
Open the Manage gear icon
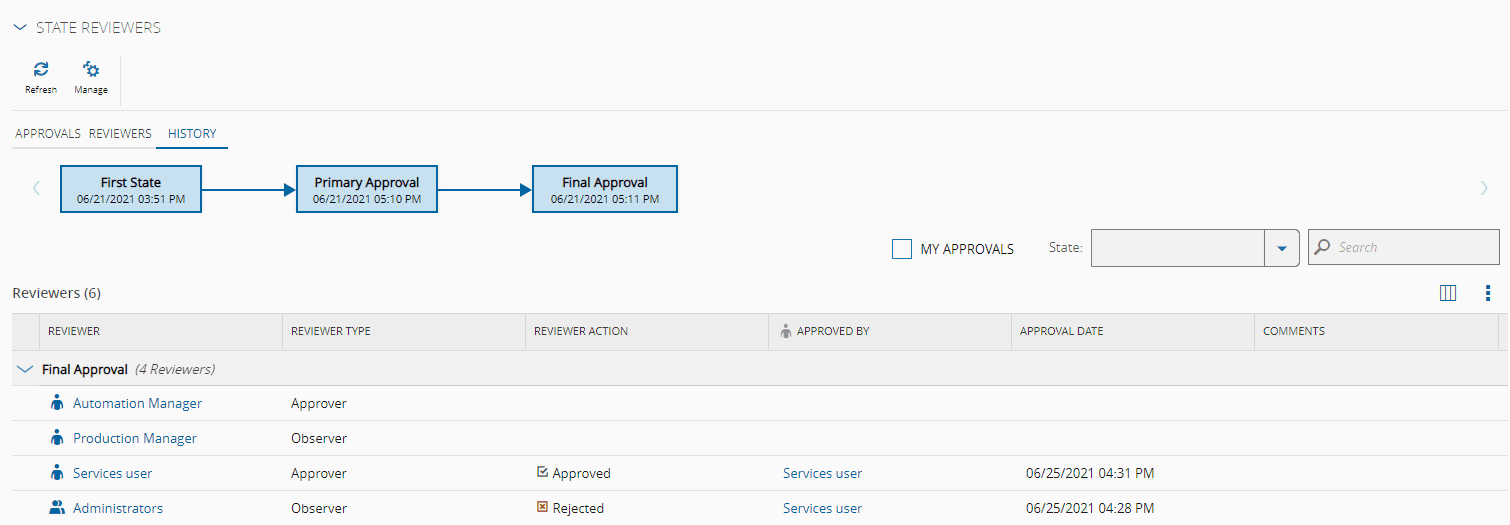coord(91,70)
